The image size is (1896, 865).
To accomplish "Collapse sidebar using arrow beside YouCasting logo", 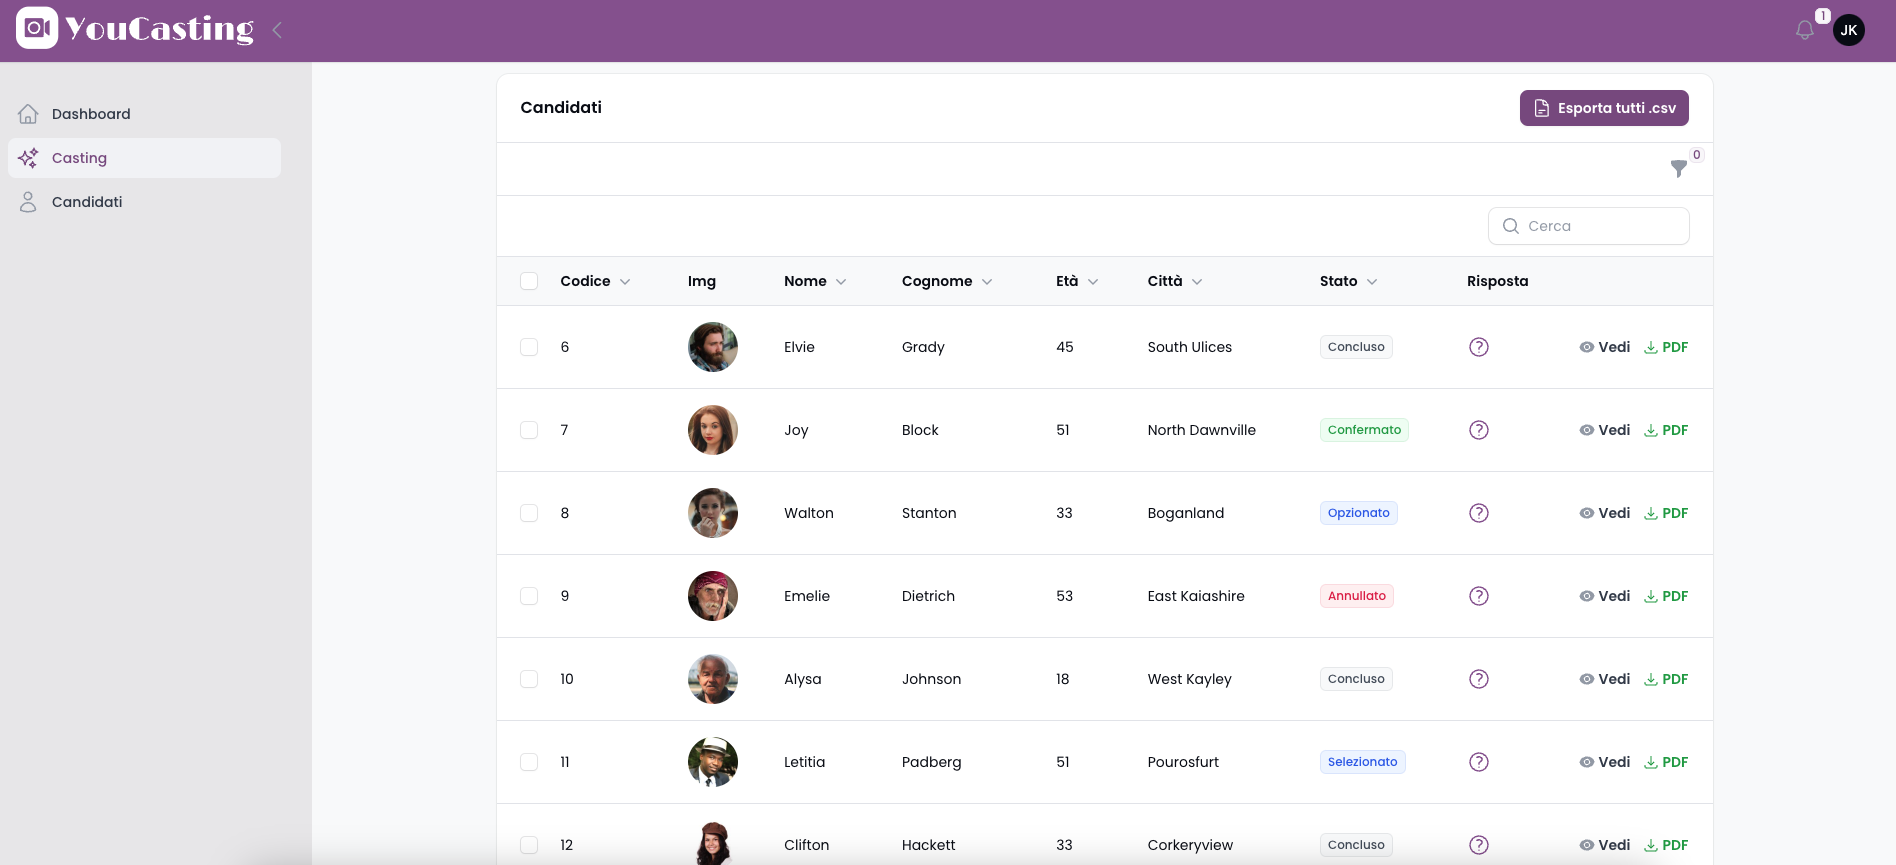I will coord(277,30).
